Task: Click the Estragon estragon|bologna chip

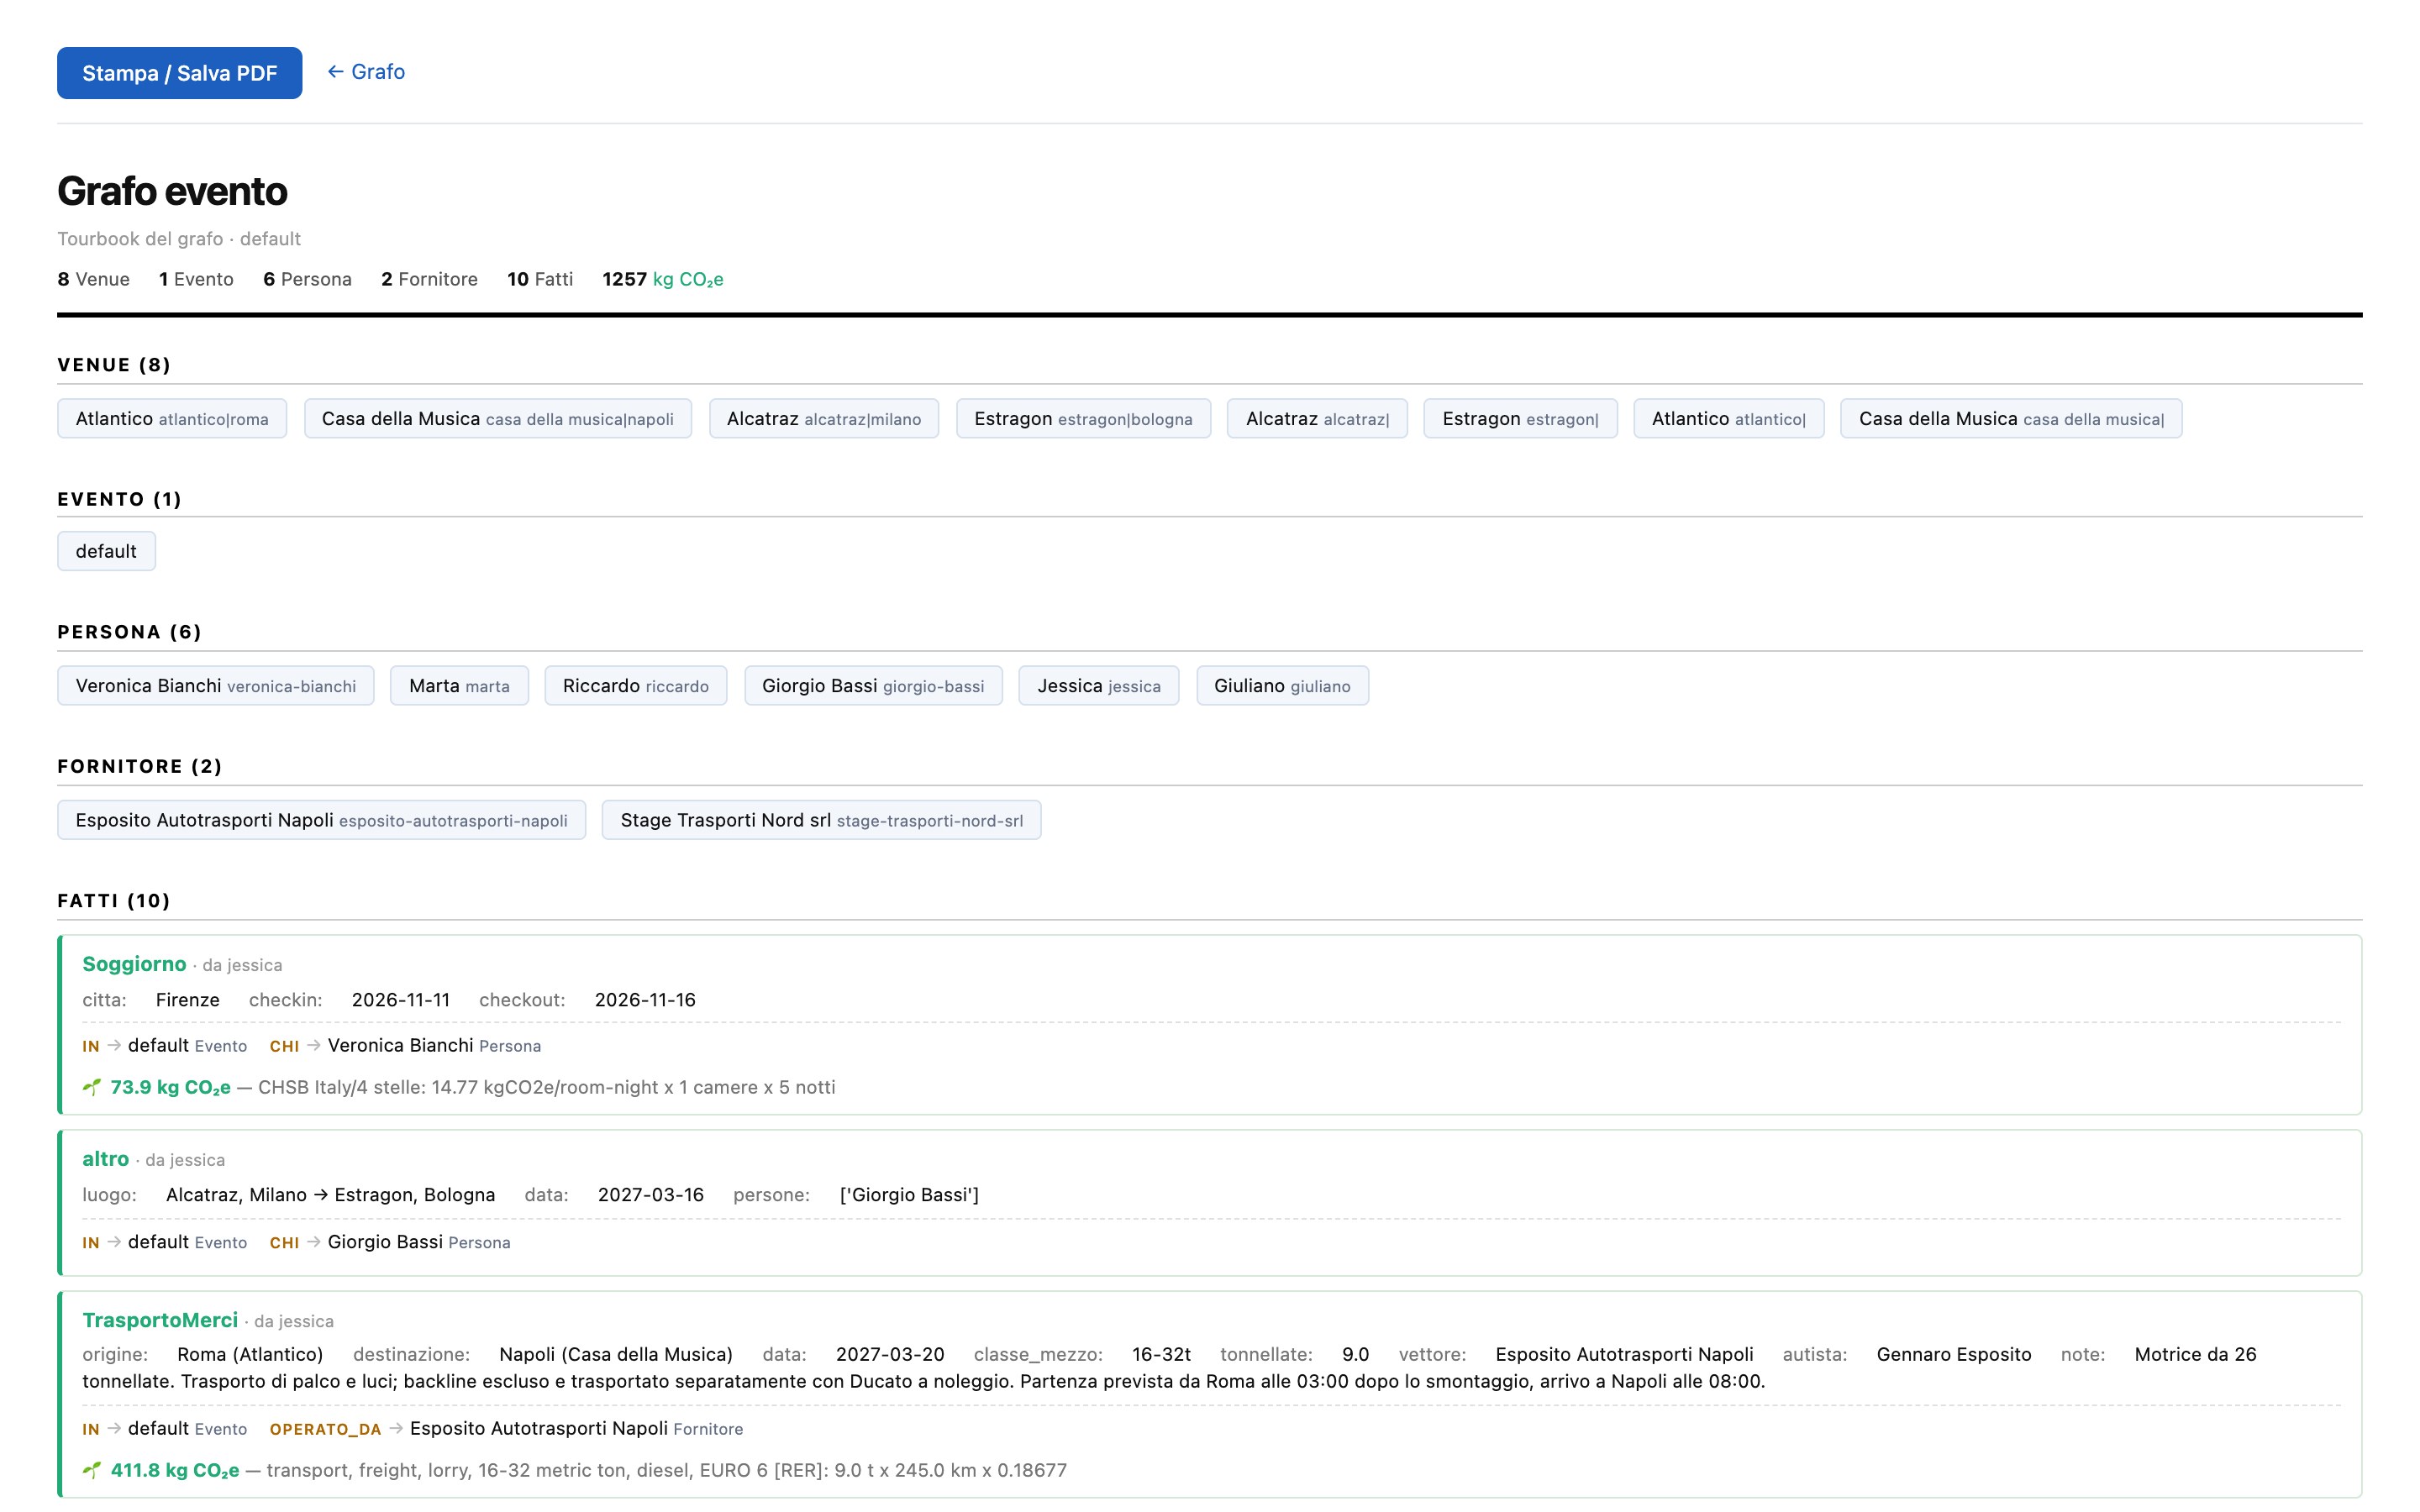Action: (x=1083, y=419)
